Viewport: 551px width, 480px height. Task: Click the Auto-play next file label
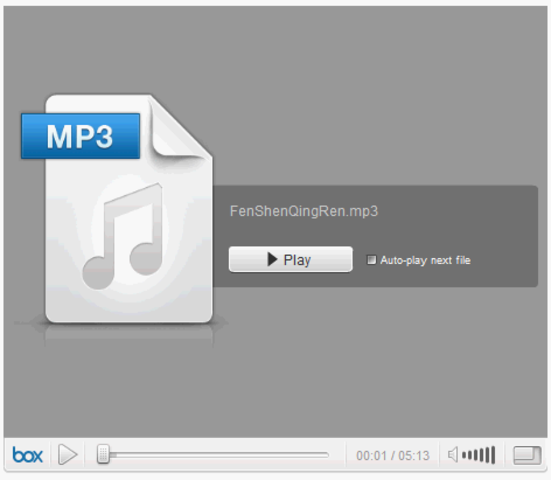[x=425, y=260]
